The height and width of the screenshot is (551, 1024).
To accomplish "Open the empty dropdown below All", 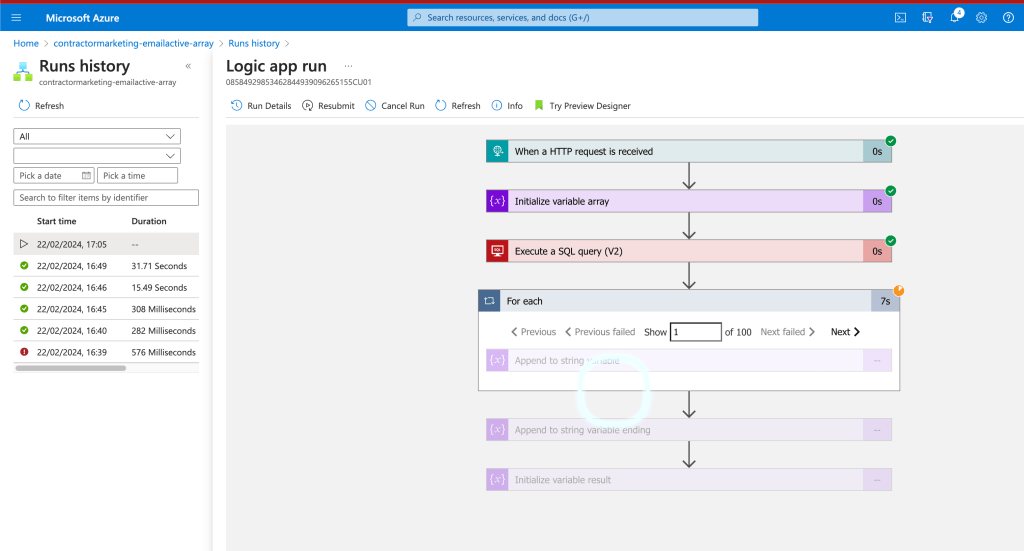I will point(97,156).
